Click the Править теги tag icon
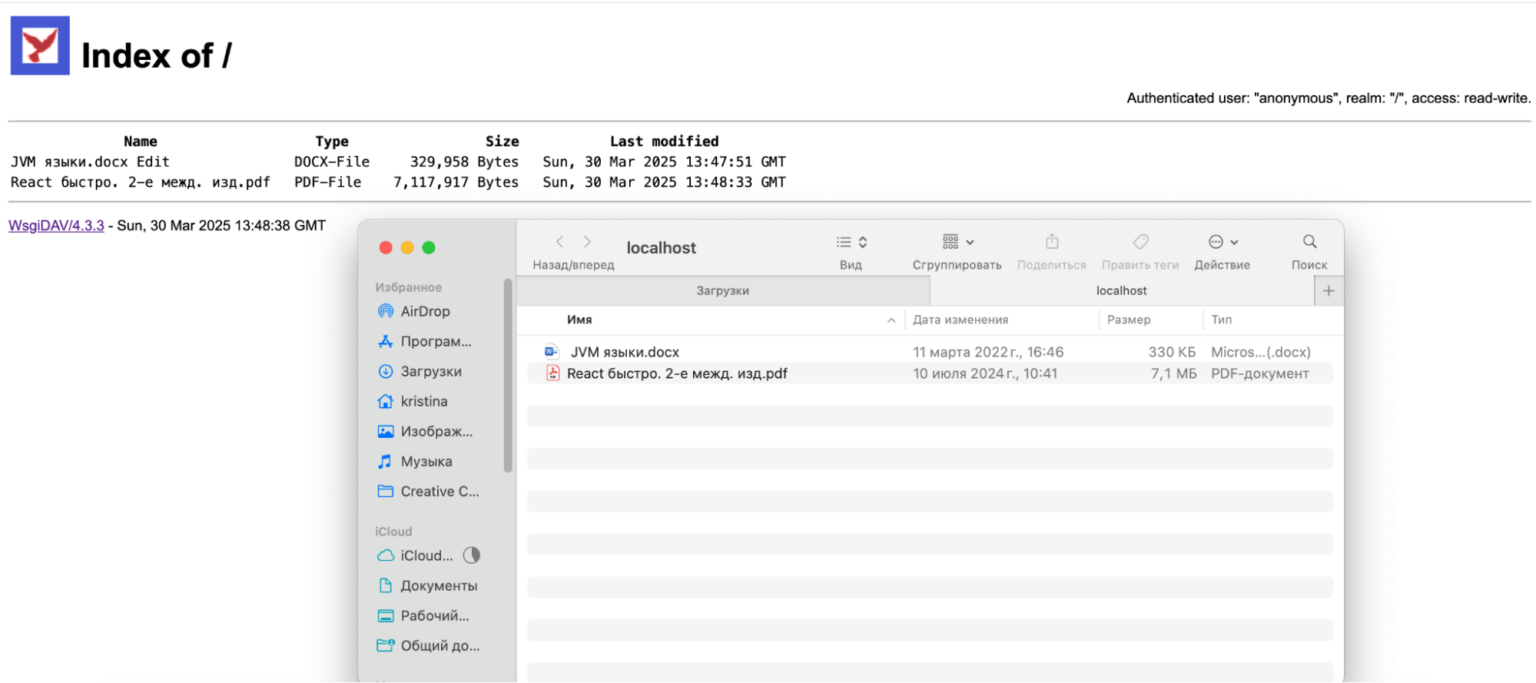Screen dimensions: 1536x683 pos(1140,241)
